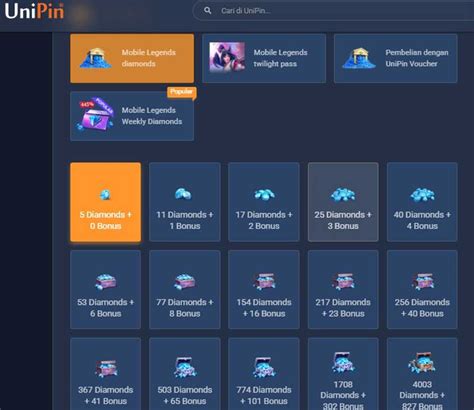Image resolution: width=474 pixels, height=410 pixels.
Task: Click the '503 Diamonds + 65 Bonus' label
Action: pyautogui.click(x=185, y=395)
